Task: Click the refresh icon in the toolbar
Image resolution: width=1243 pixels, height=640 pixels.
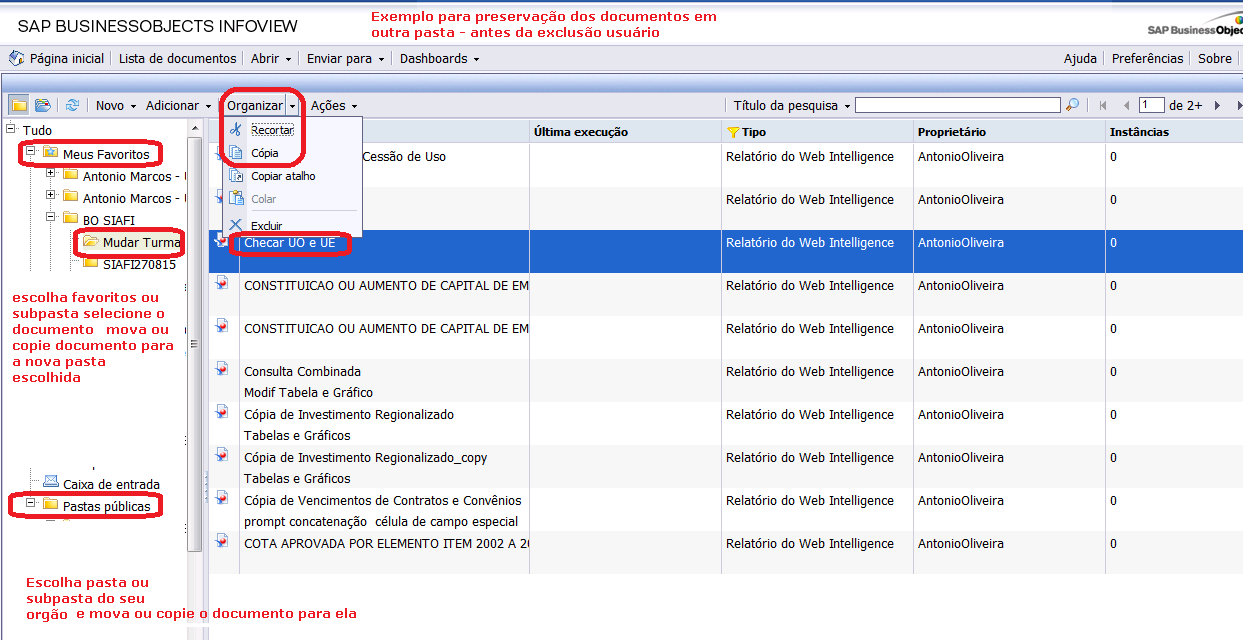Action: click(72, 105)
